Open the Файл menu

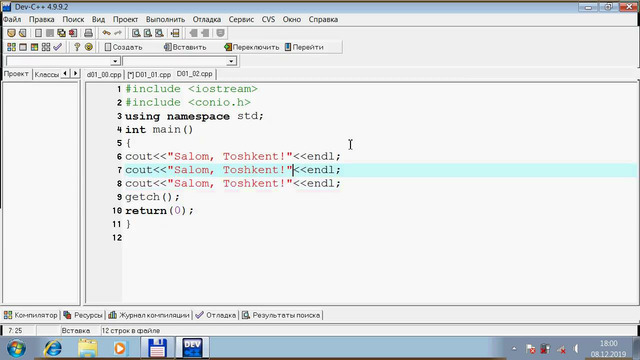point(12,19)
